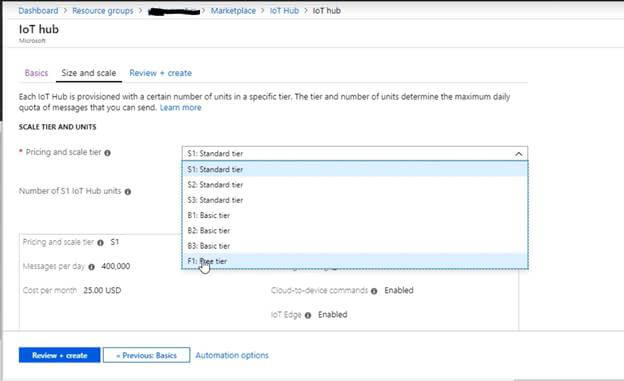Click the IoT hub page title
Viewport: 624px width, 381px height.
pos(39,29)
